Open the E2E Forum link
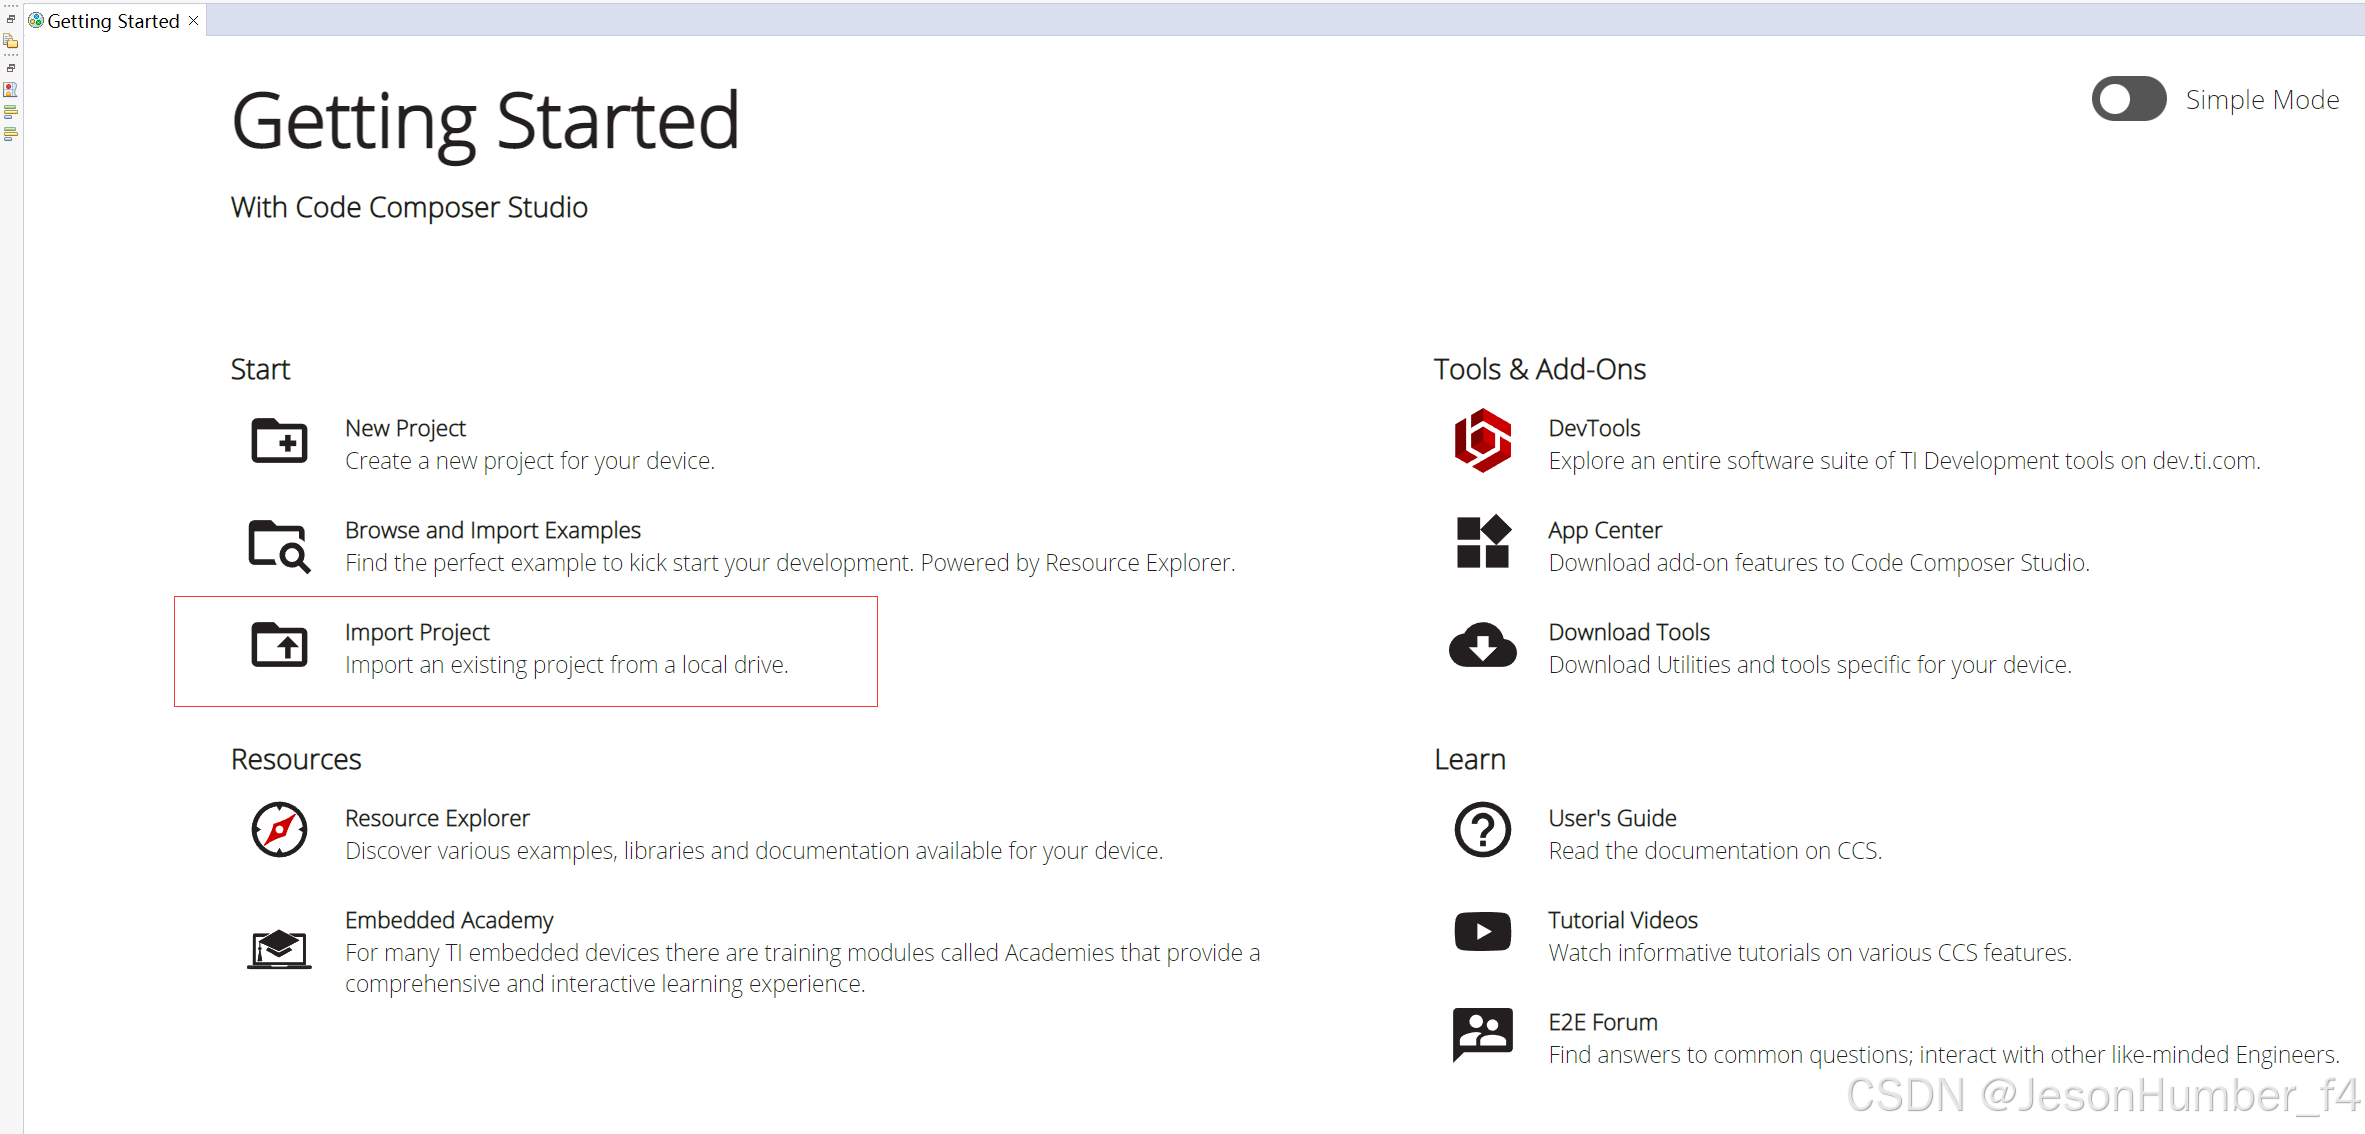 [x=1602, y=1022]
